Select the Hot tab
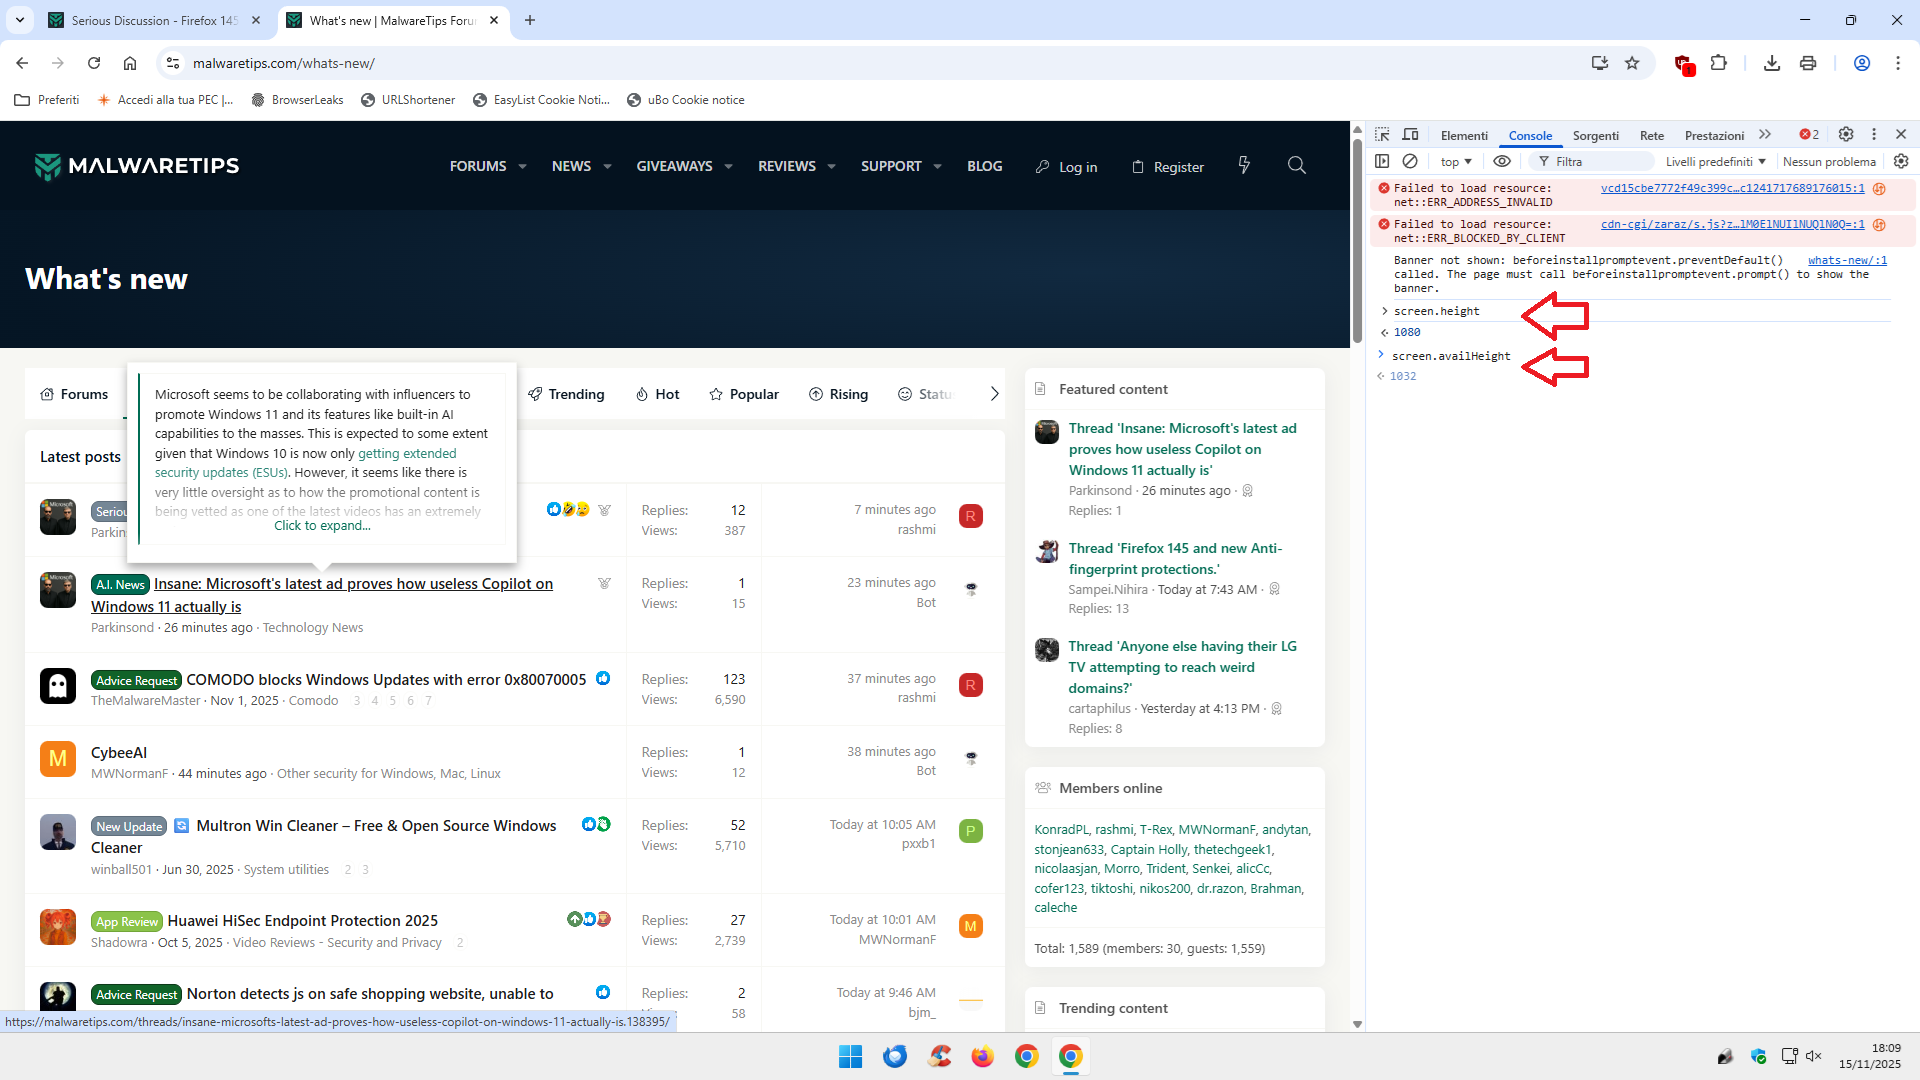The height and width of the screenshot is (1080, 1920). tap(657, 394)
